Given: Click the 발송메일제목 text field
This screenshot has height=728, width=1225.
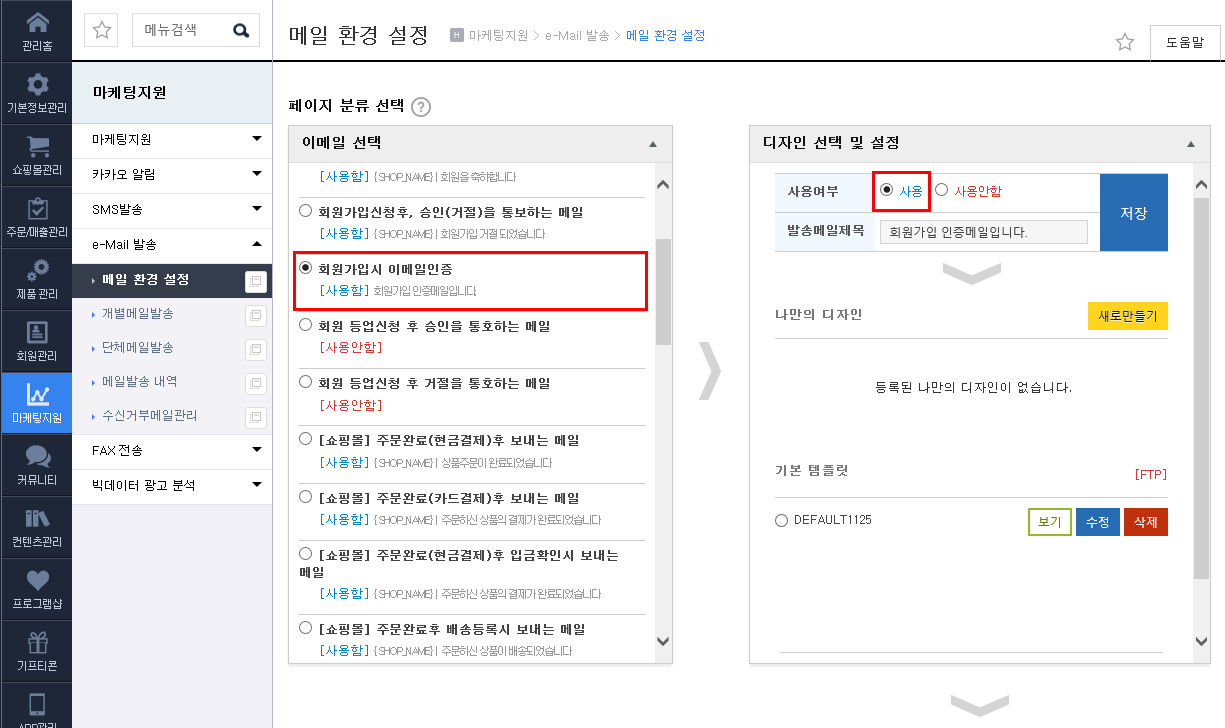Looking at the screenshot, I should [983, 232].
